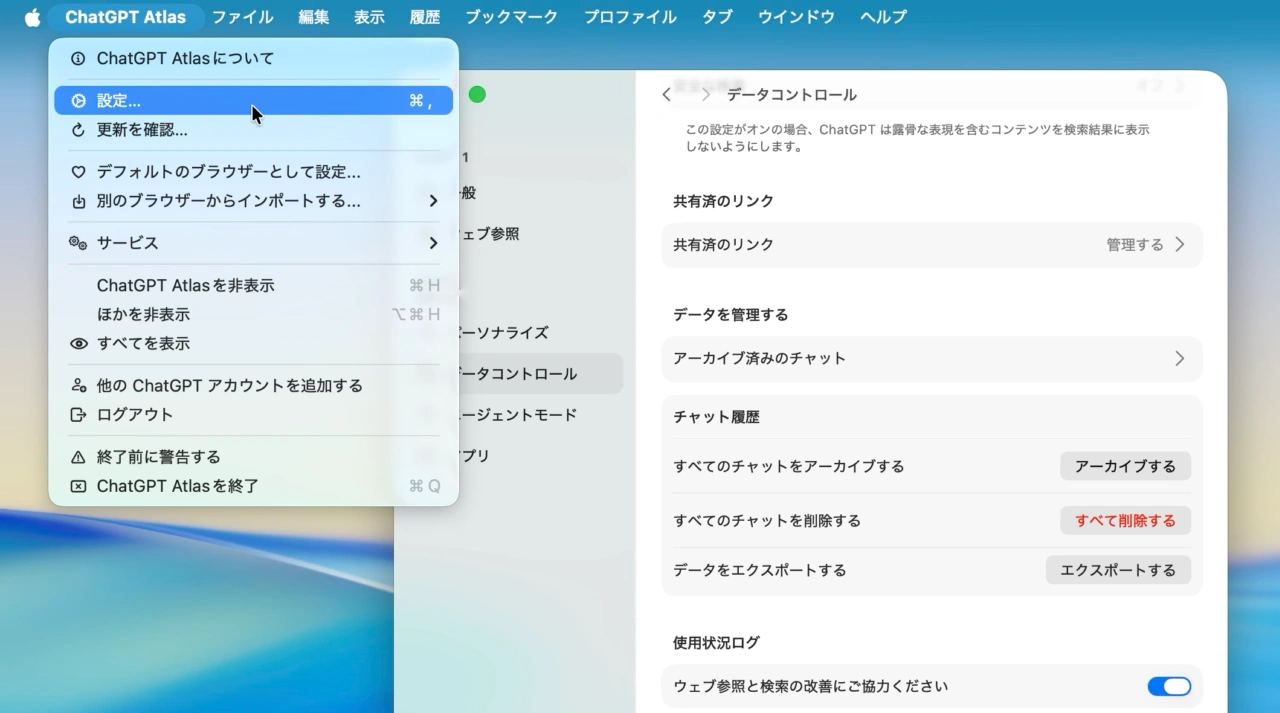Click the 使用状況ログ section heading
Screen dimensions: 1280x713
coord(717,642)
